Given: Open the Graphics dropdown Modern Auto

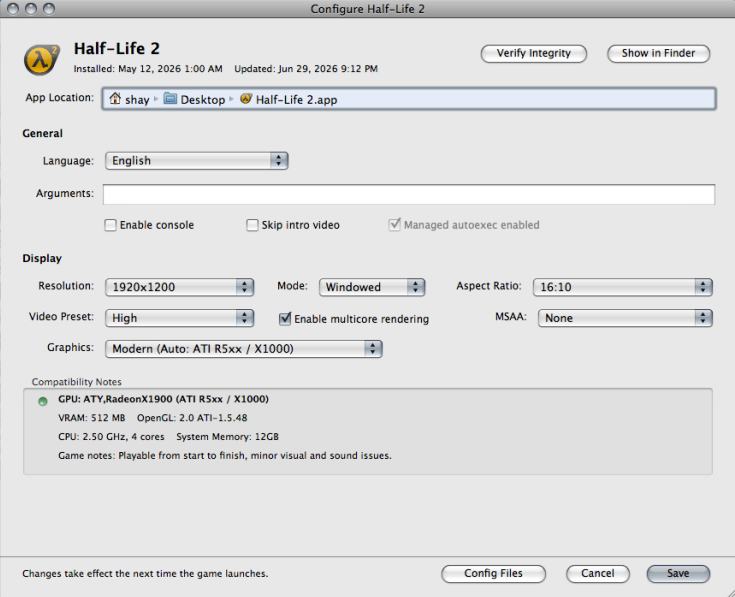Looking at the screenshot, I should (244, 349).
